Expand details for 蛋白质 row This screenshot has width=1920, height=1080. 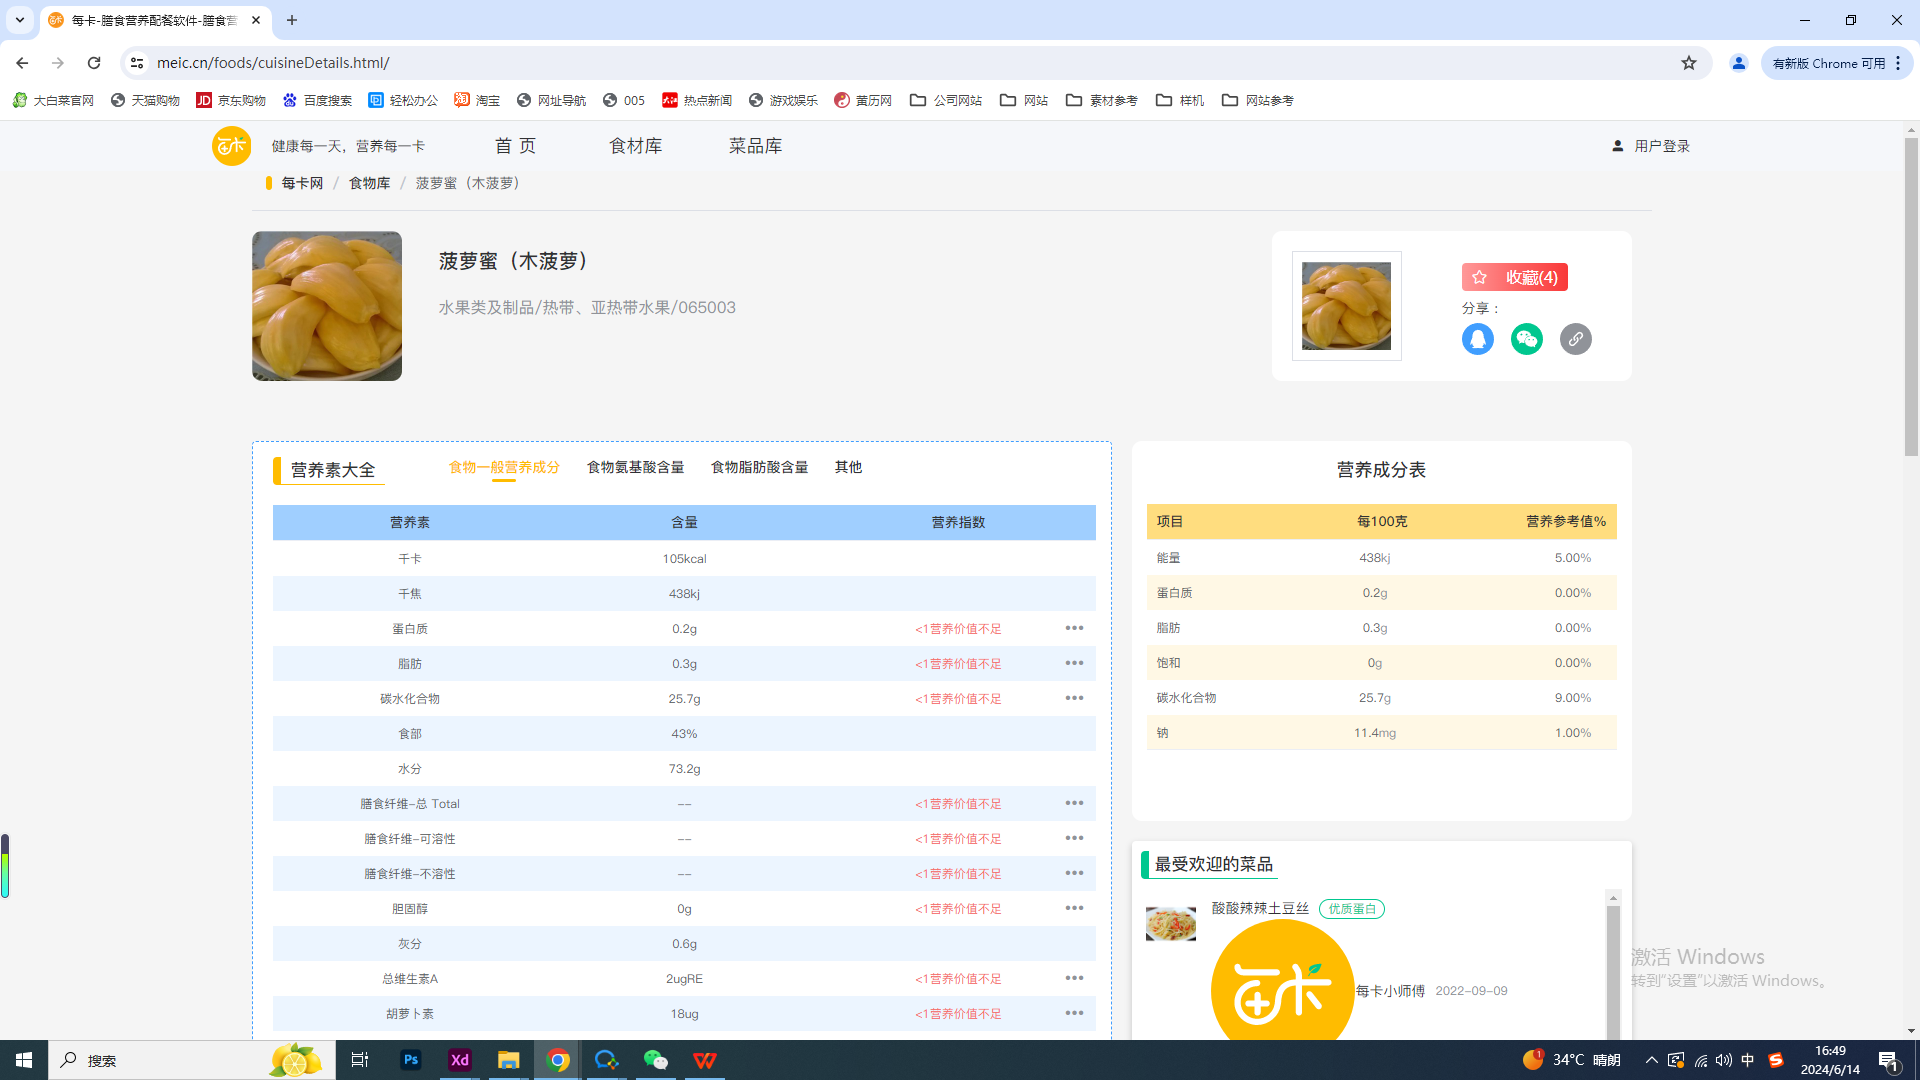1074,628
